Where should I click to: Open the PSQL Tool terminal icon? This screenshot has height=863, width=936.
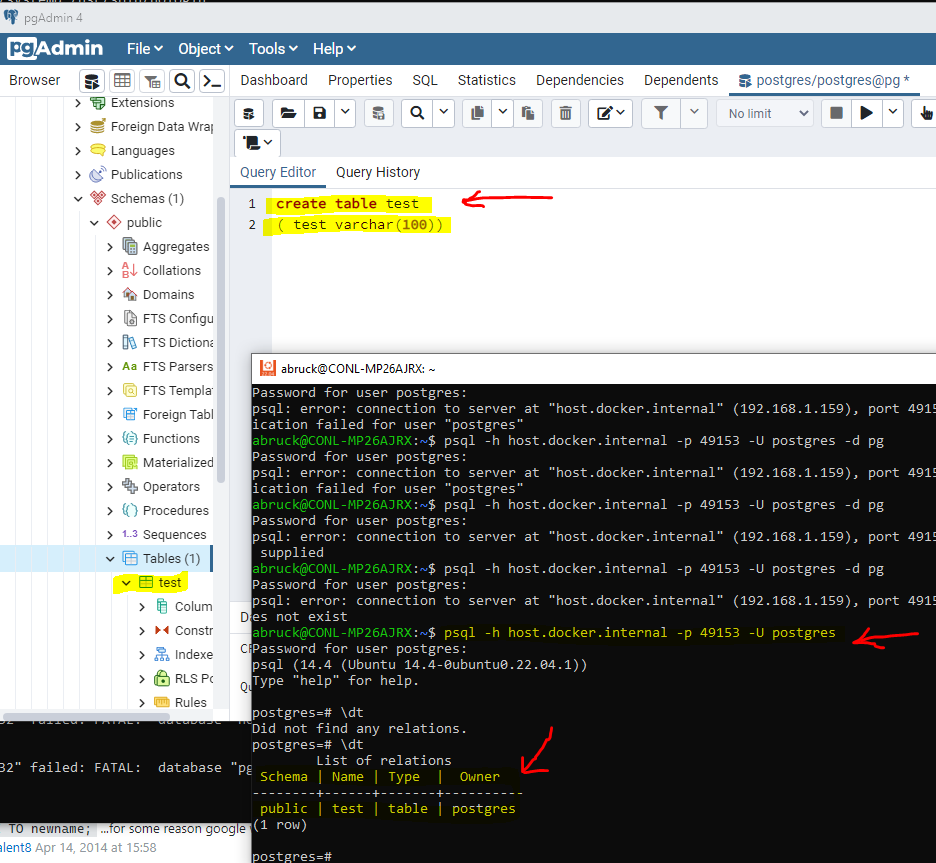pos(213,81)
